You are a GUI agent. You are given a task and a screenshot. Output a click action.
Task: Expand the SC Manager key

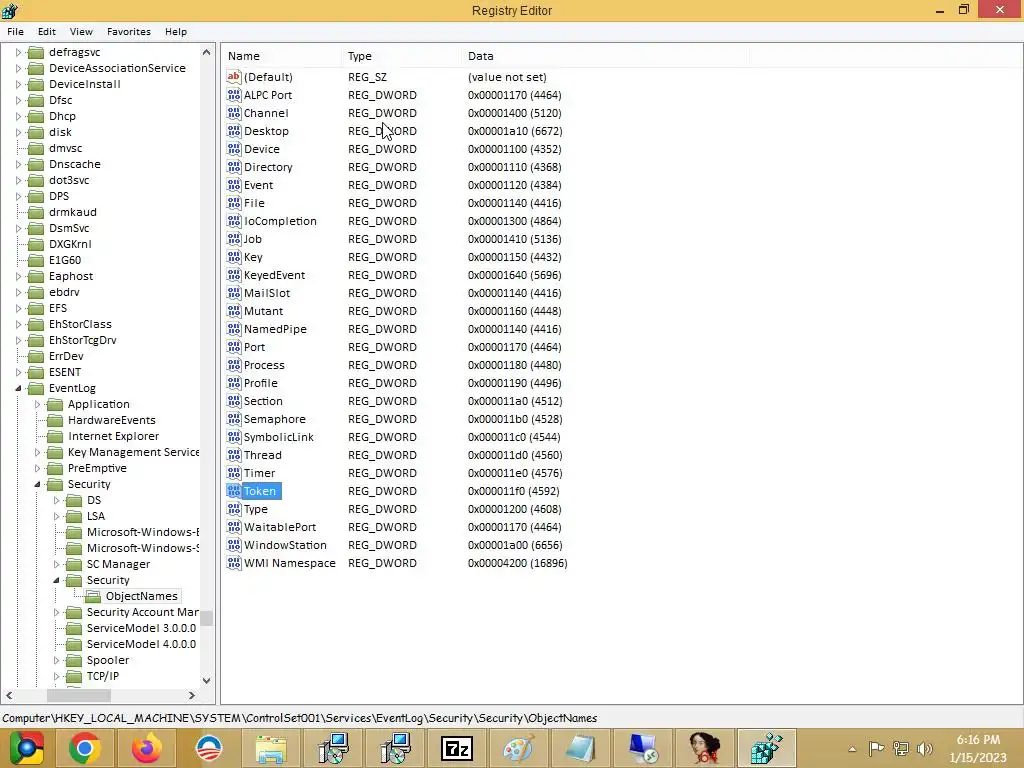tap(56, 564)
